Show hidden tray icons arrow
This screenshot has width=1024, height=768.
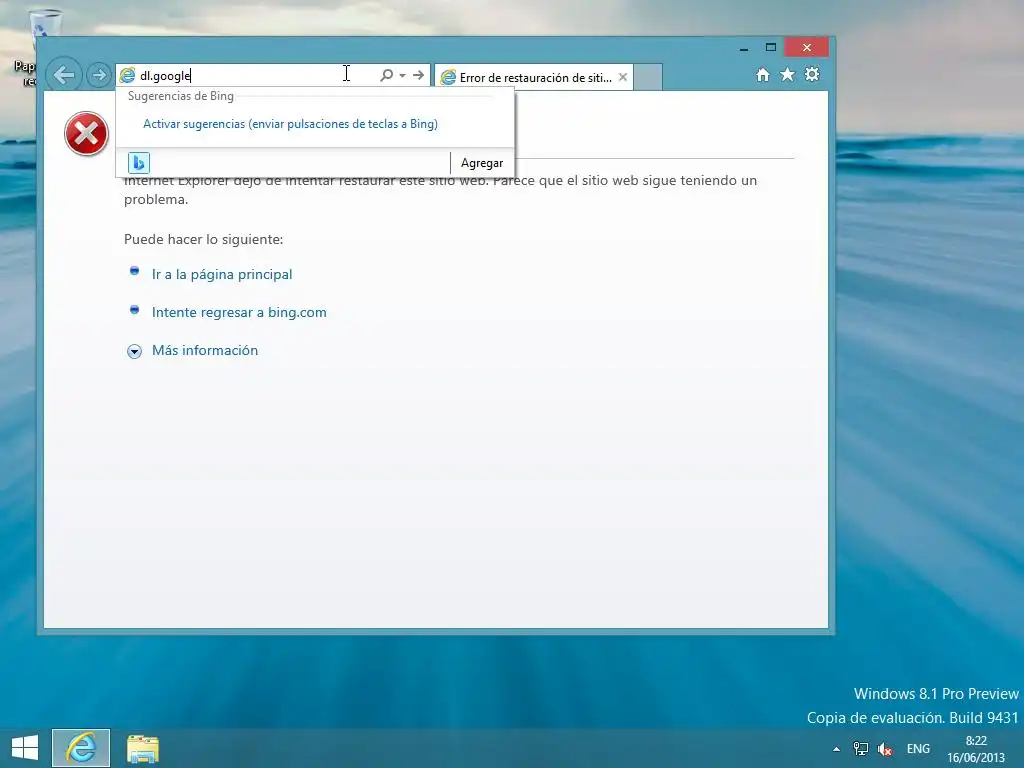pos(837,749)
